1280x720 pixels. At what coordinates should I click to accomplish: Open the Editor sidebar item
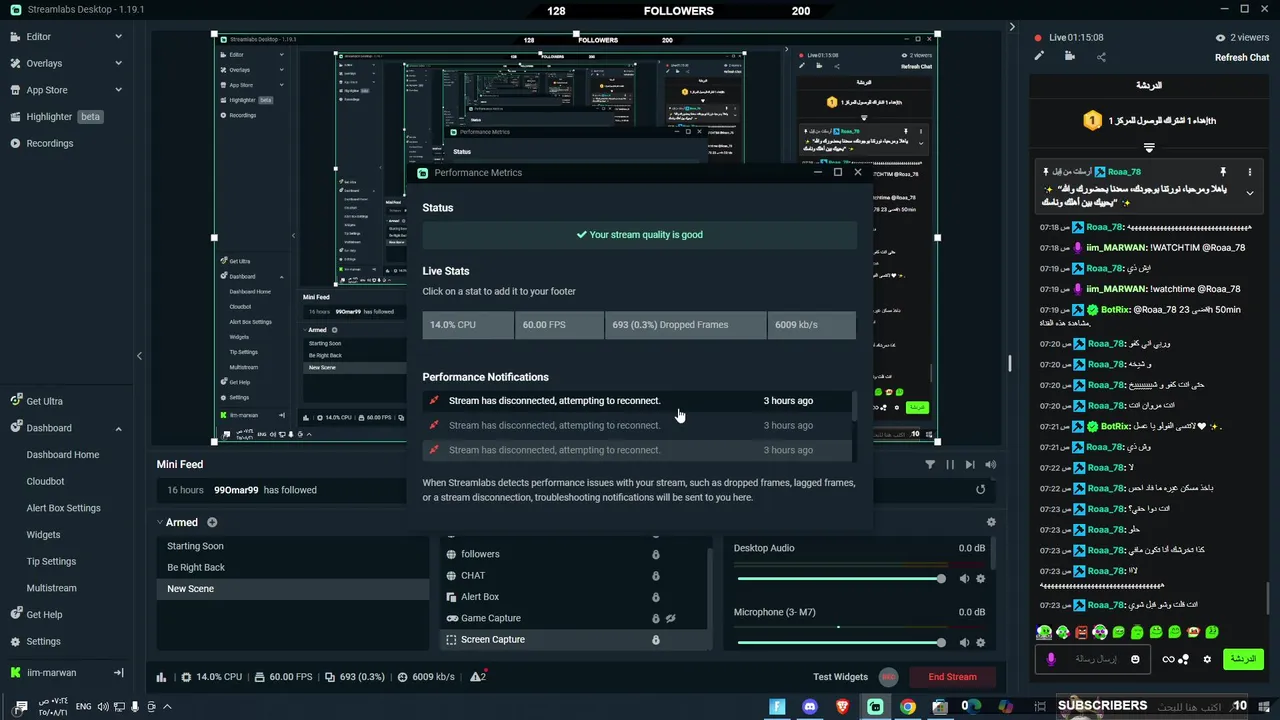coord(38,36)
